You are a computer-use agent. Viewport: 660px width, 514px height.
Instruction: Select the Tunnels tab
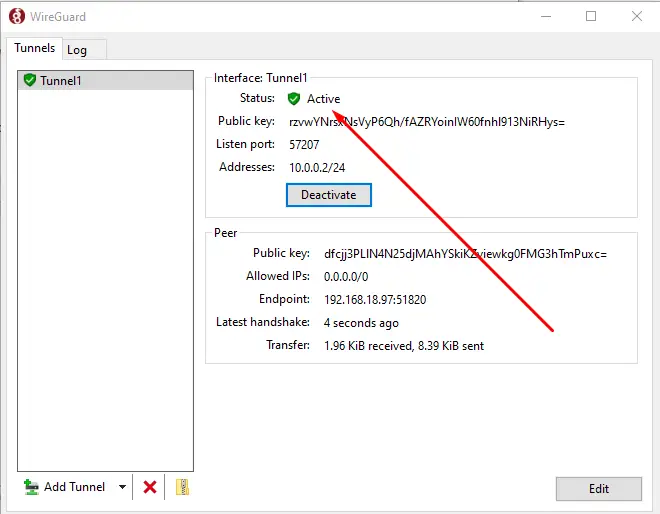[x=34, y=49]
